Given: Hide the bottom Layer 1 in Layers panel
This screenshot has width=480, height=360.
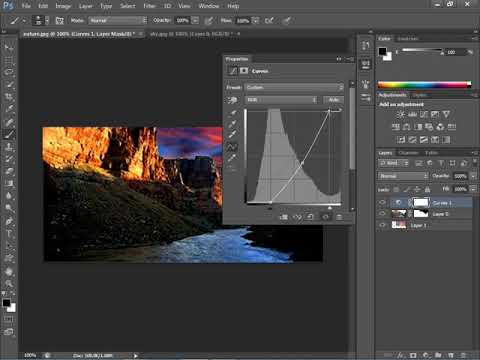Looking at the screenshot, I should tap(383, 225).
